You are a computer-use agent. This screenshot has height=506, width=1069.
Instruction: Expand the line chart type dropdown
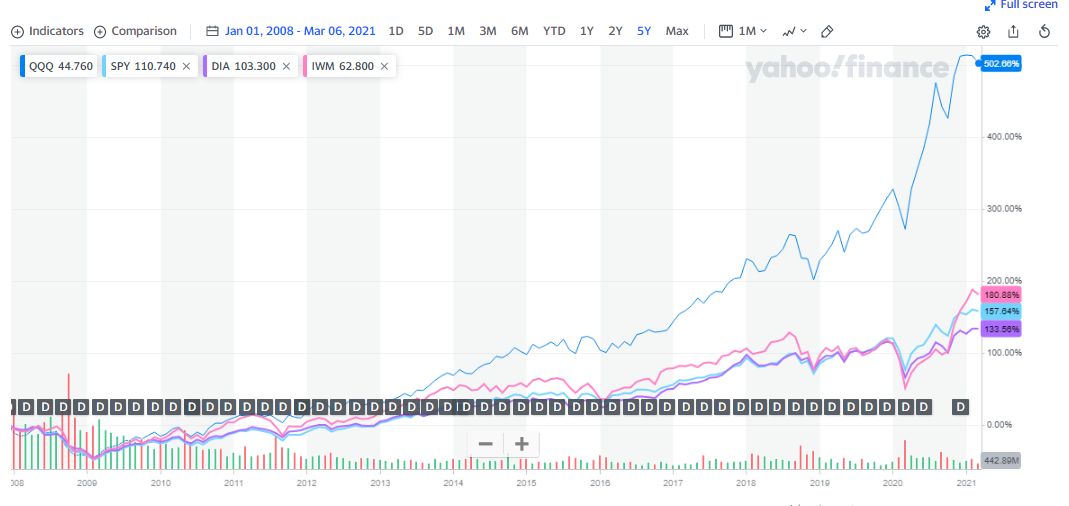(795, 31)
